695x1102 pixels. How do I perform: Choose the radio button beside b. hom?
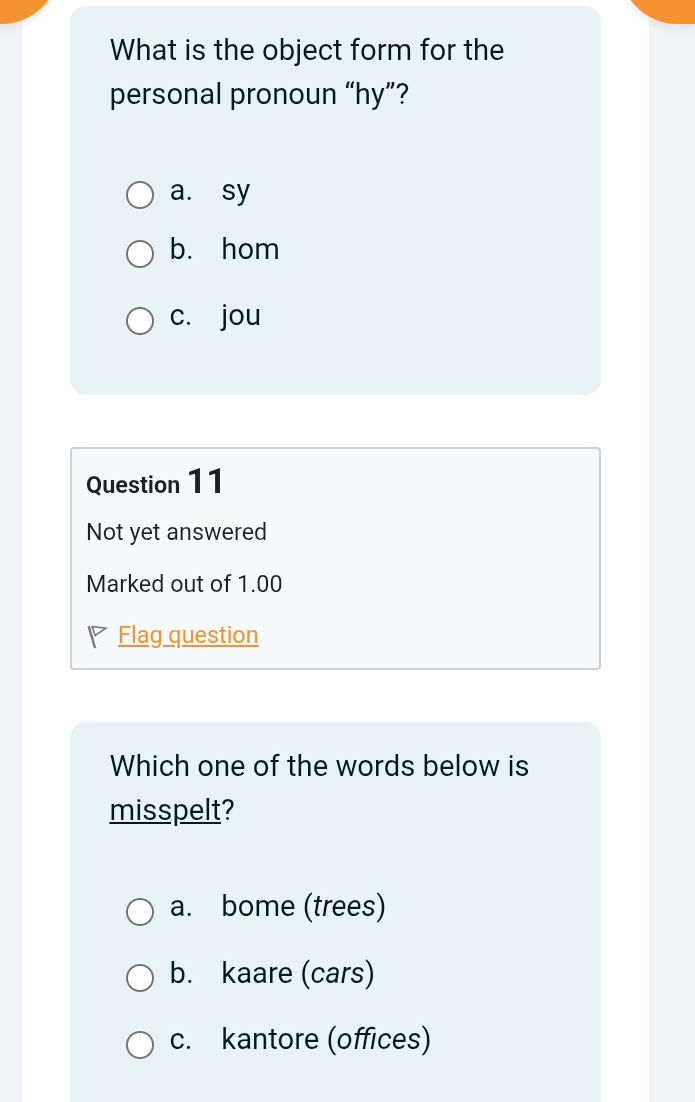[x=140, y=254]
